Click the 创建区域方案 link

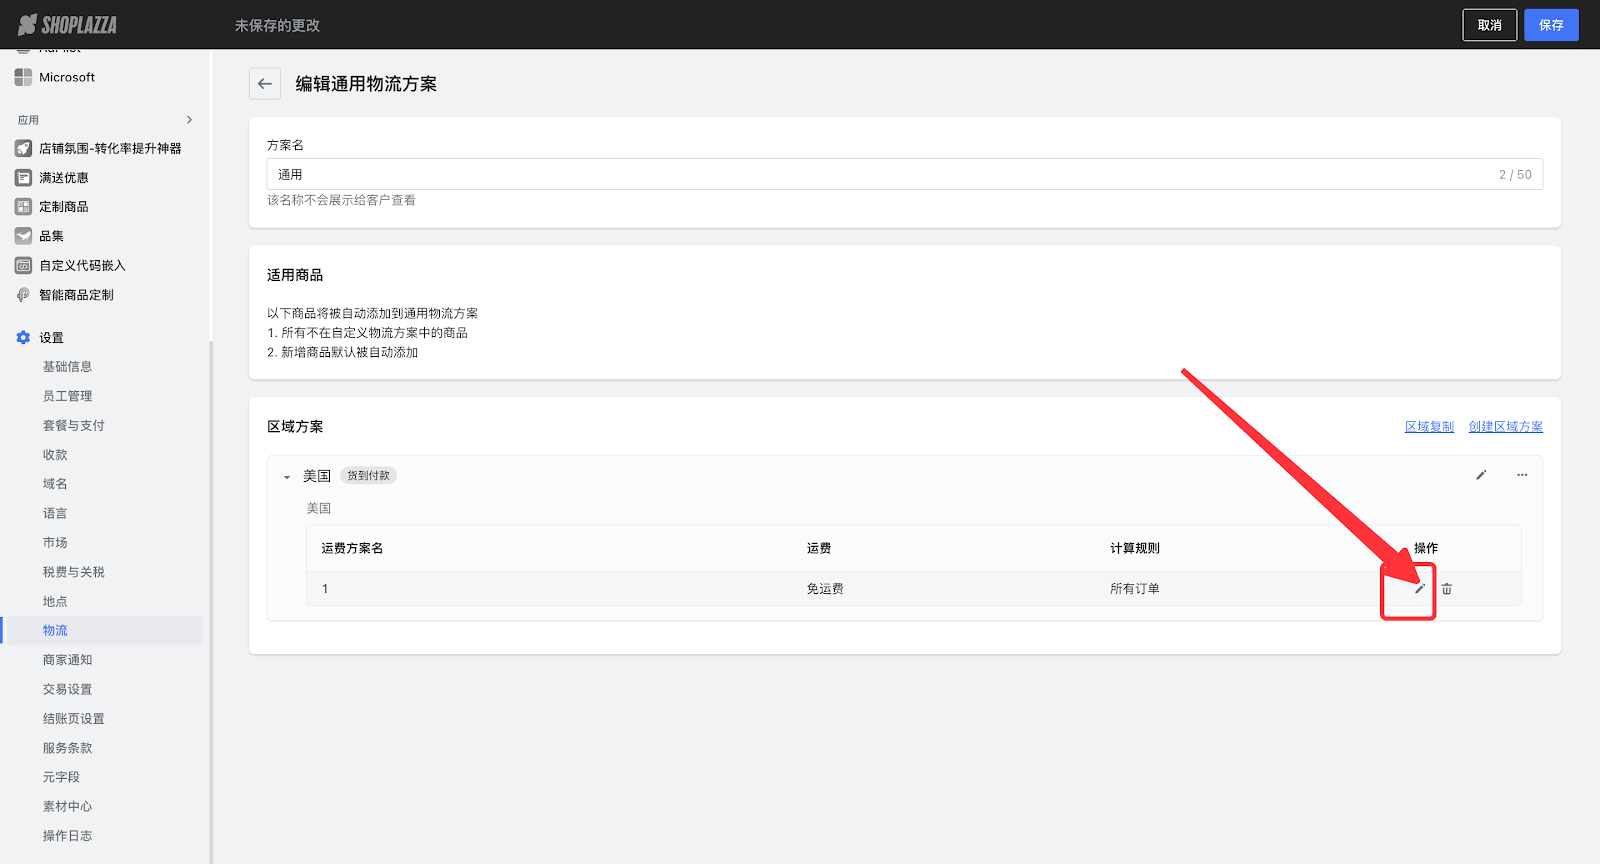1505,427
